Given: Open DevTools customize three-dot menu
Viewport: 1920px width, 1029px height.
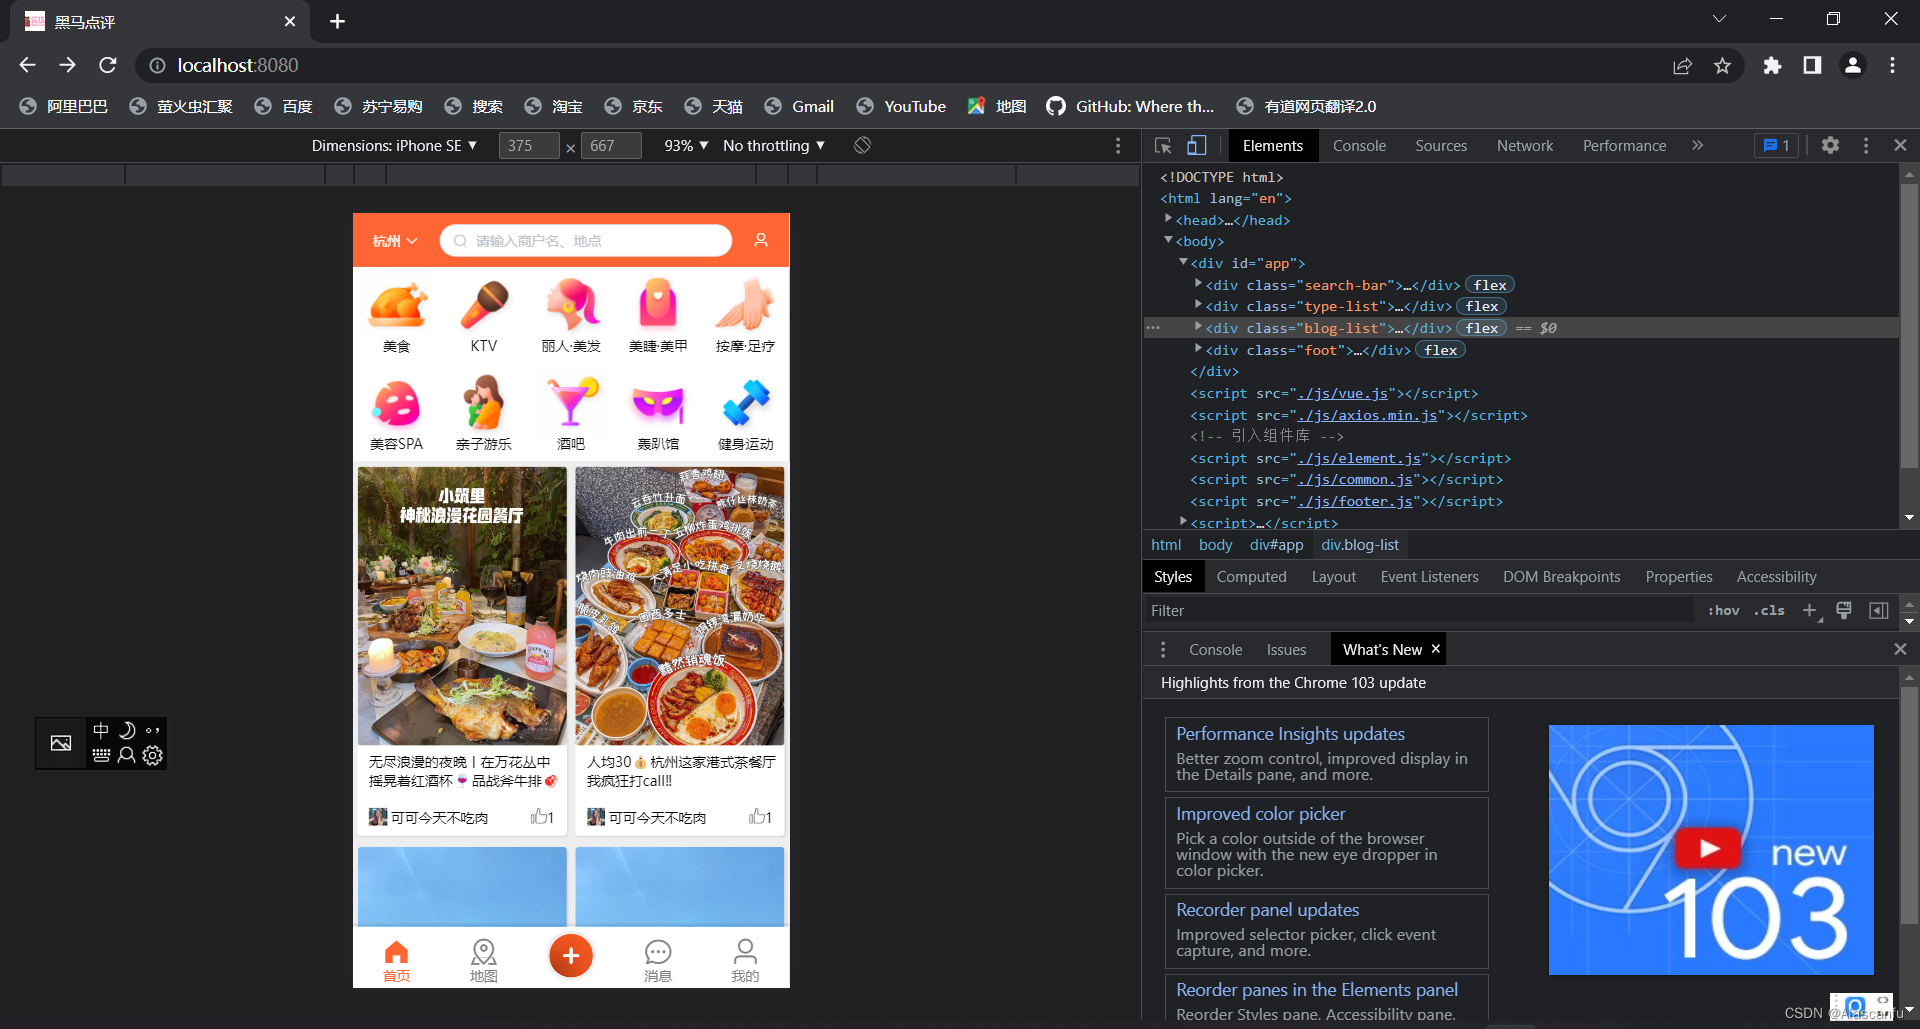Looking at the screenshot, I should (x=1866, y=146).
